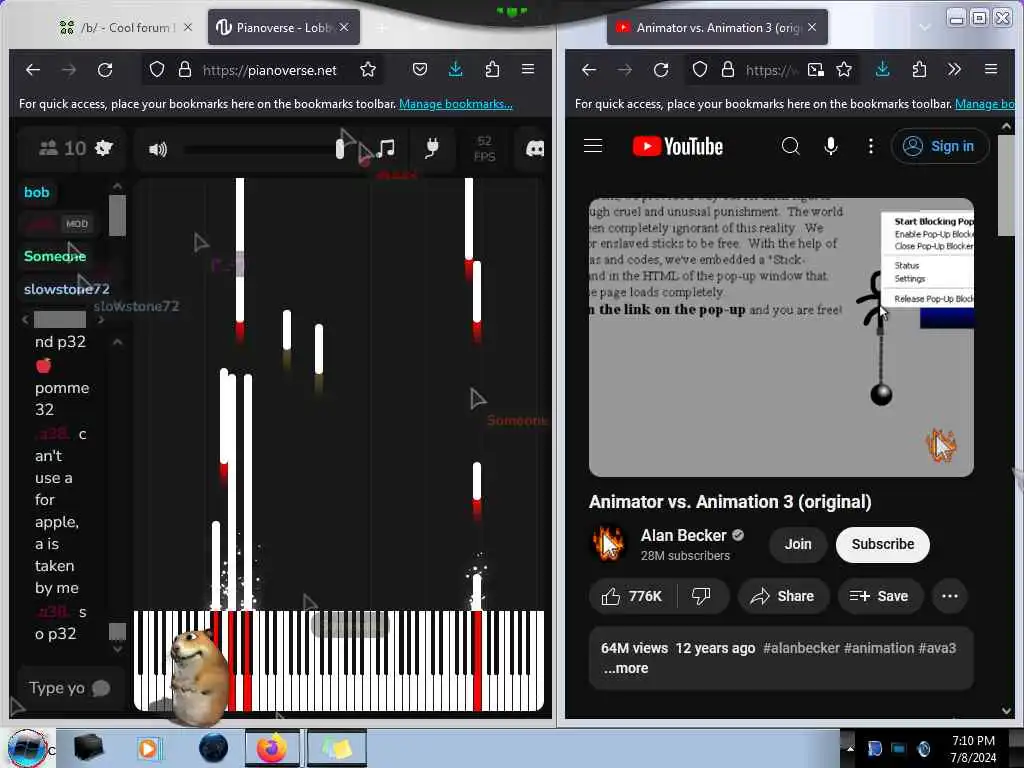The height and width of the screenshot is (768, 1024).
Task: Close the /b/ Cool forum tab
Action: 188,27
